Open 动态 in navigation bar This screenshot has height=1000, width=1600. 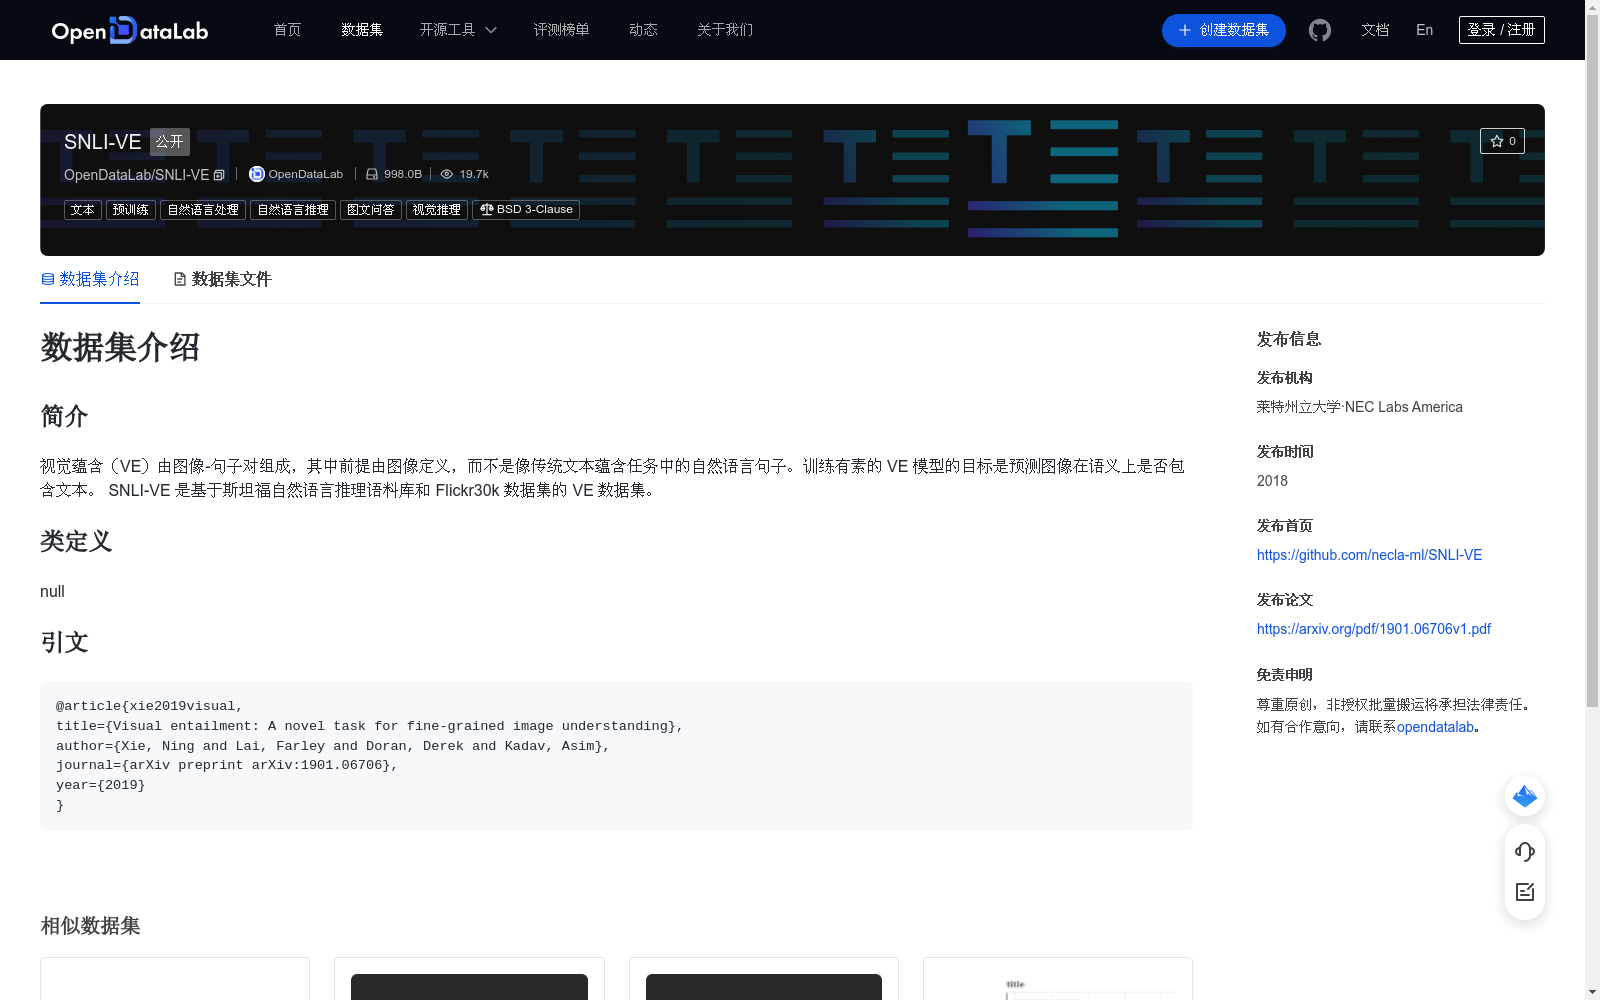click(x=643, y=30)
